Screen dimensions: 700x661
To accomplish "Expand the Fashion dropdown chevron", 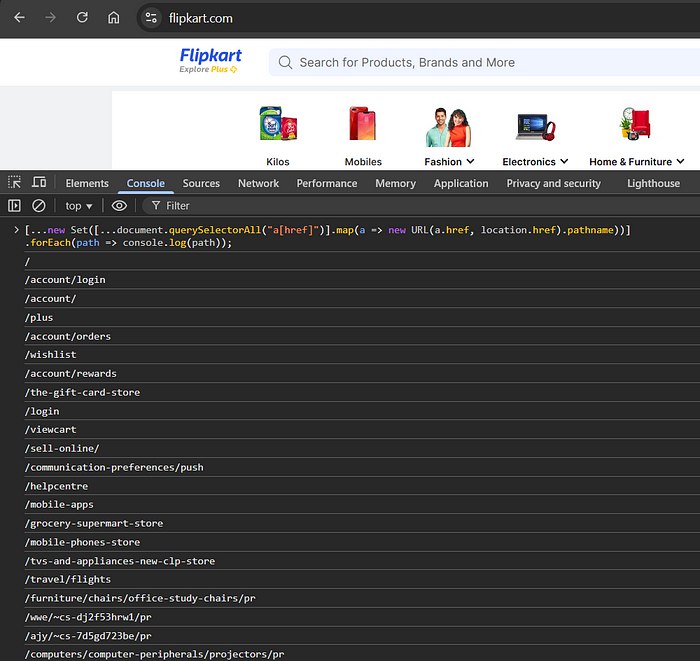I will [471, 162].
